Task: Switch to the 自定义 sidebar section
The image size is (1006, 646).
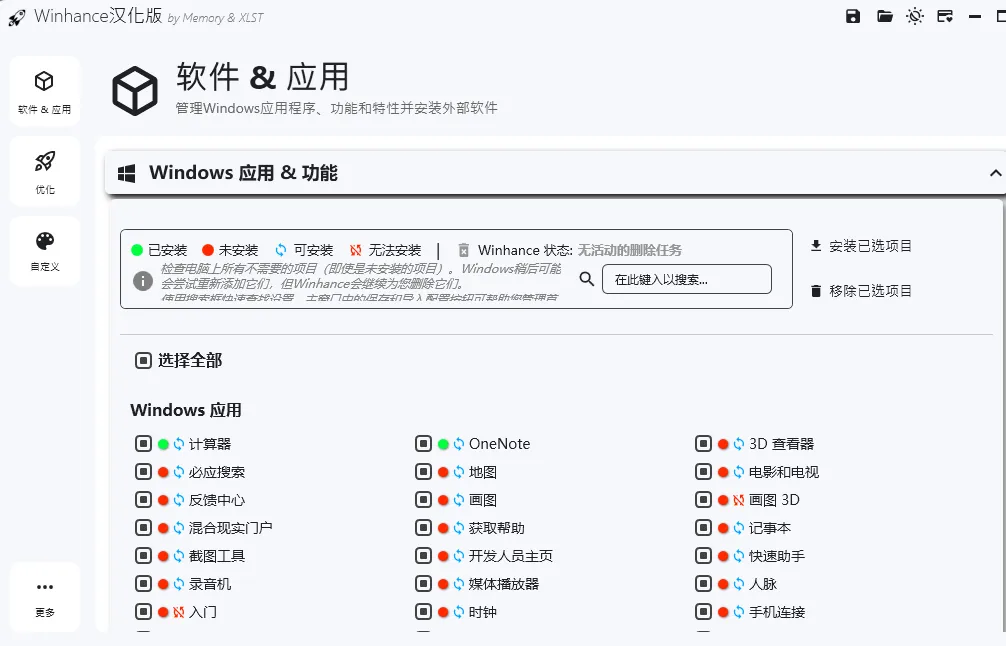Action: (x=44, y=251)
